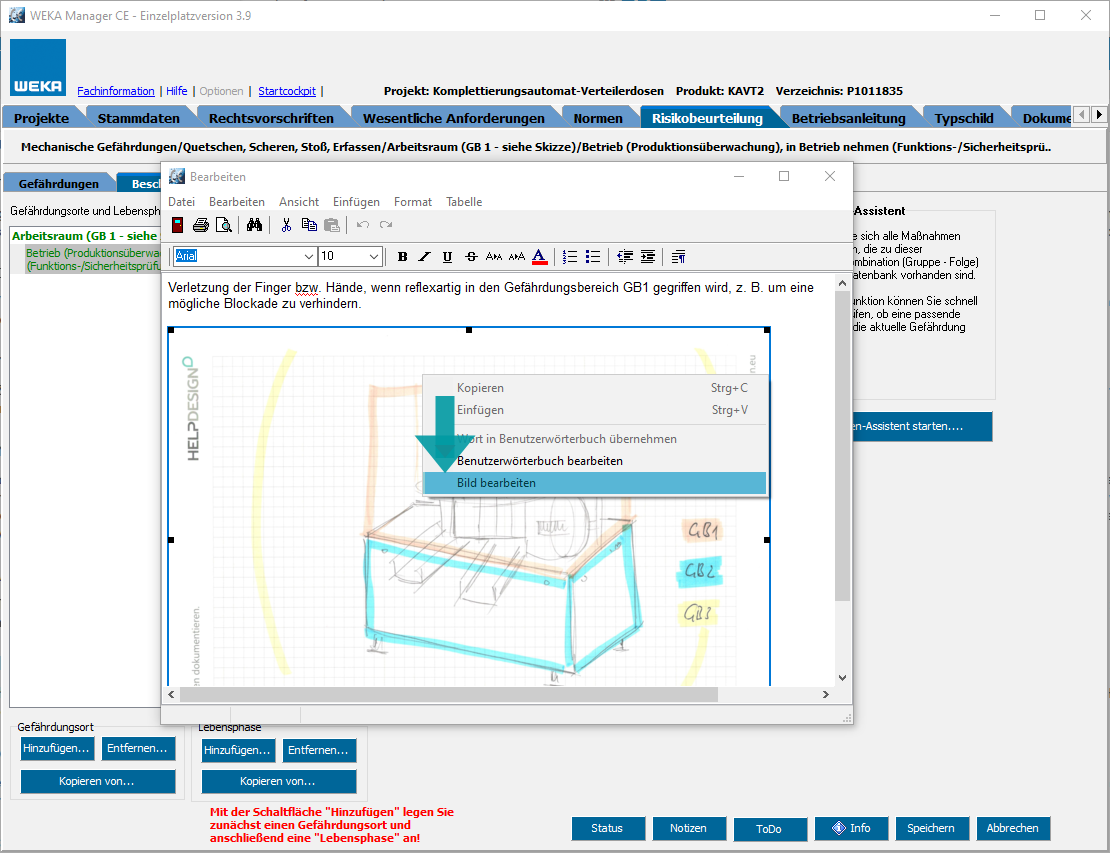Open the Startcockpit link

pos(287,91)
